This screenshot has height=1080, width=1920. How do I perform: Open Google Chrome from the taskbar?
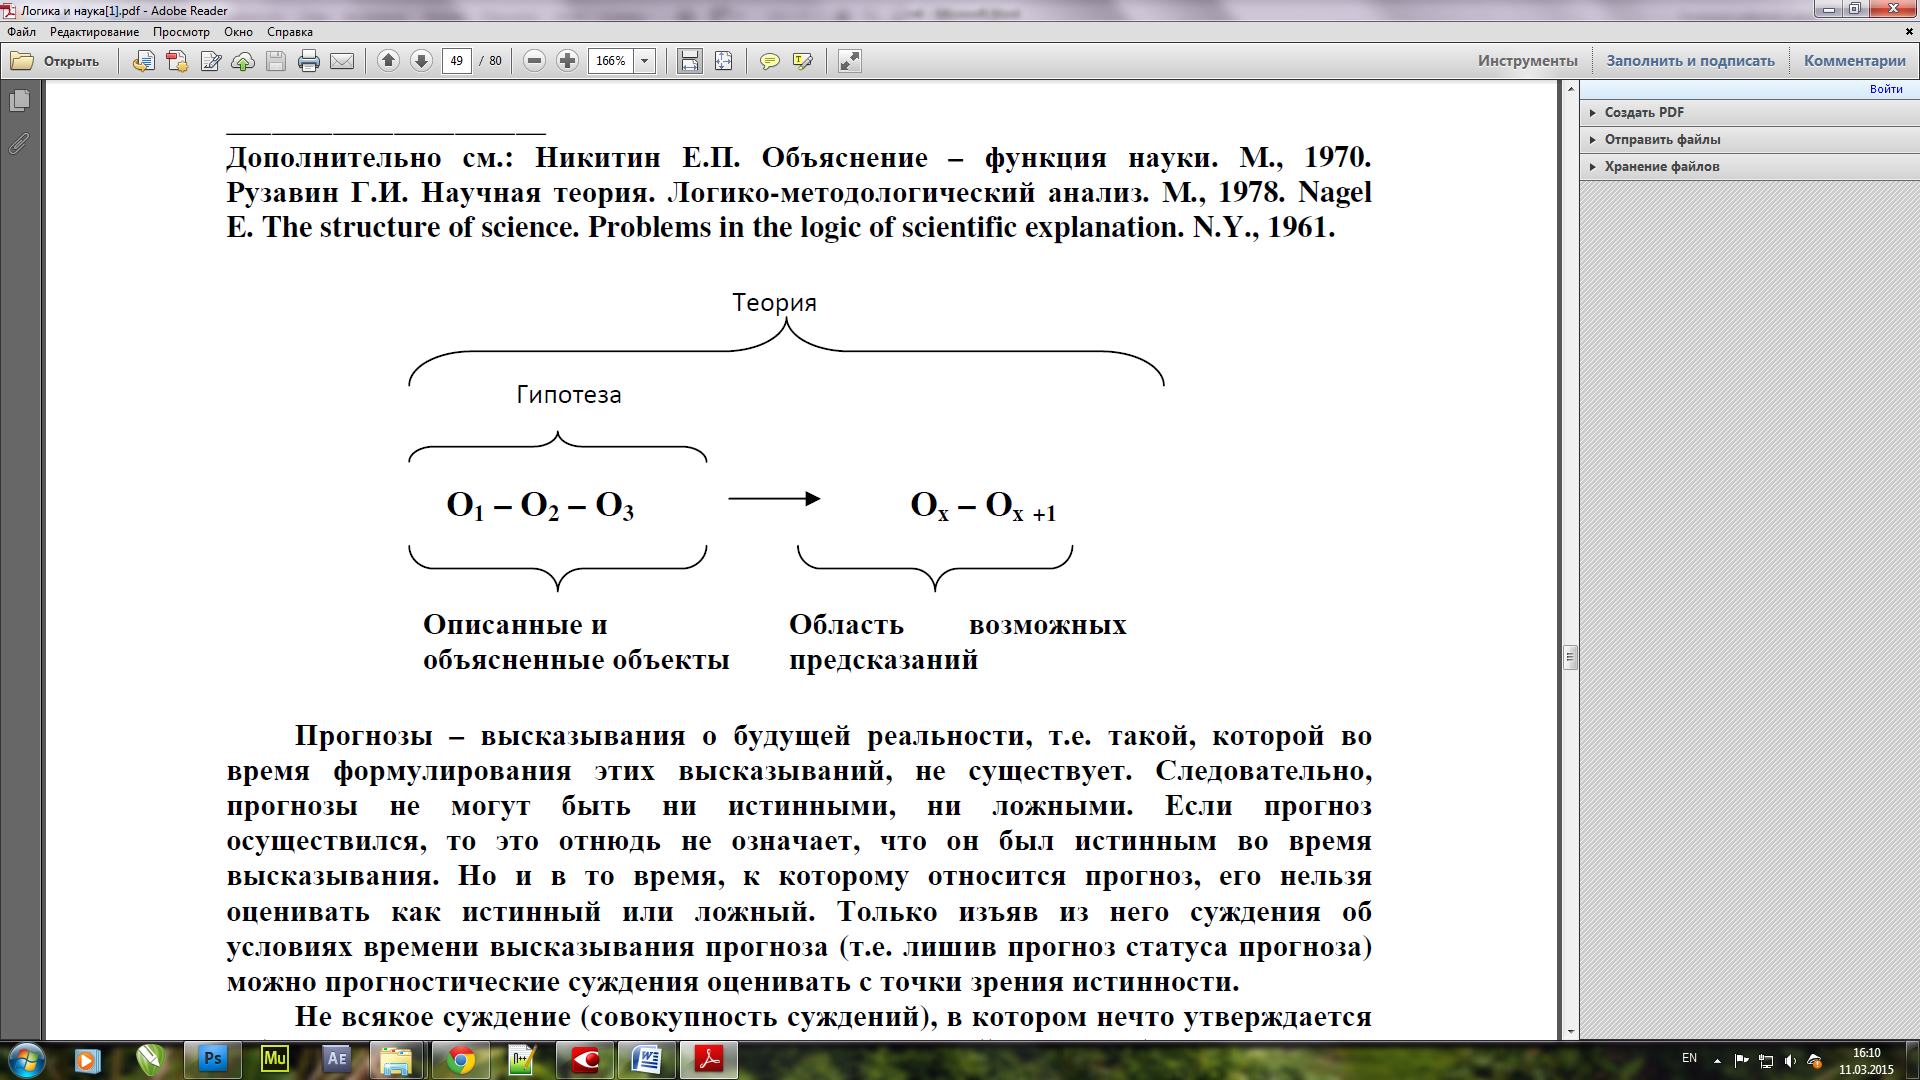(460, 1060)
